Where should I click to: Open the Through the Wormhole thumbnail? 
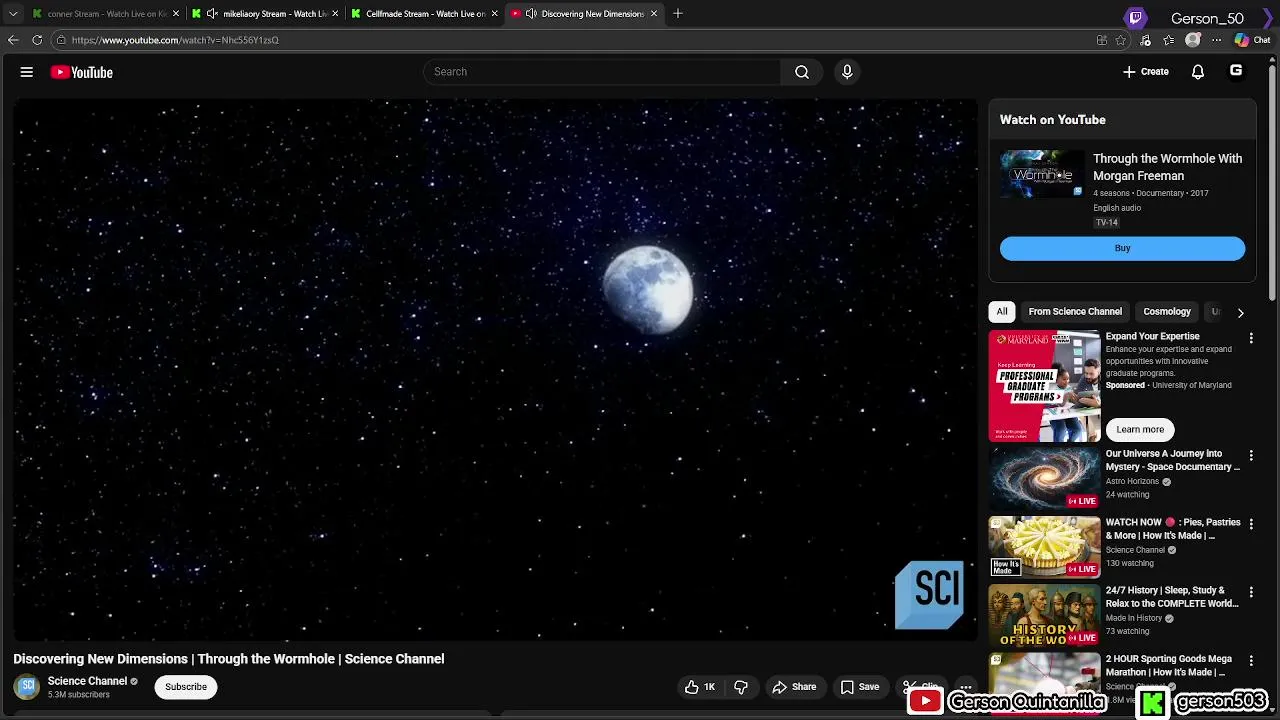coord(1042,174)
